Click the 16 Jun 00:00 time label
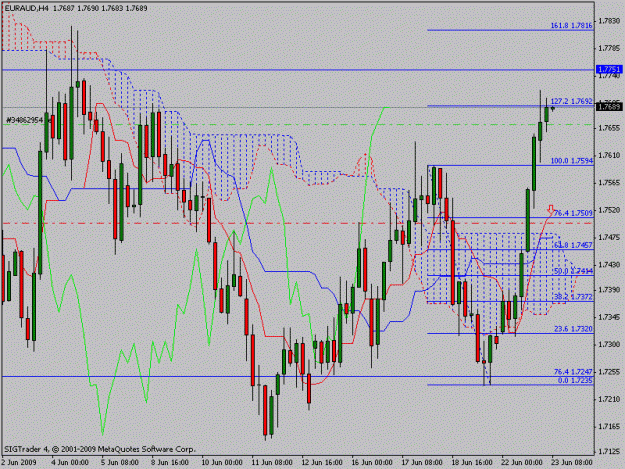 (372, 462)
